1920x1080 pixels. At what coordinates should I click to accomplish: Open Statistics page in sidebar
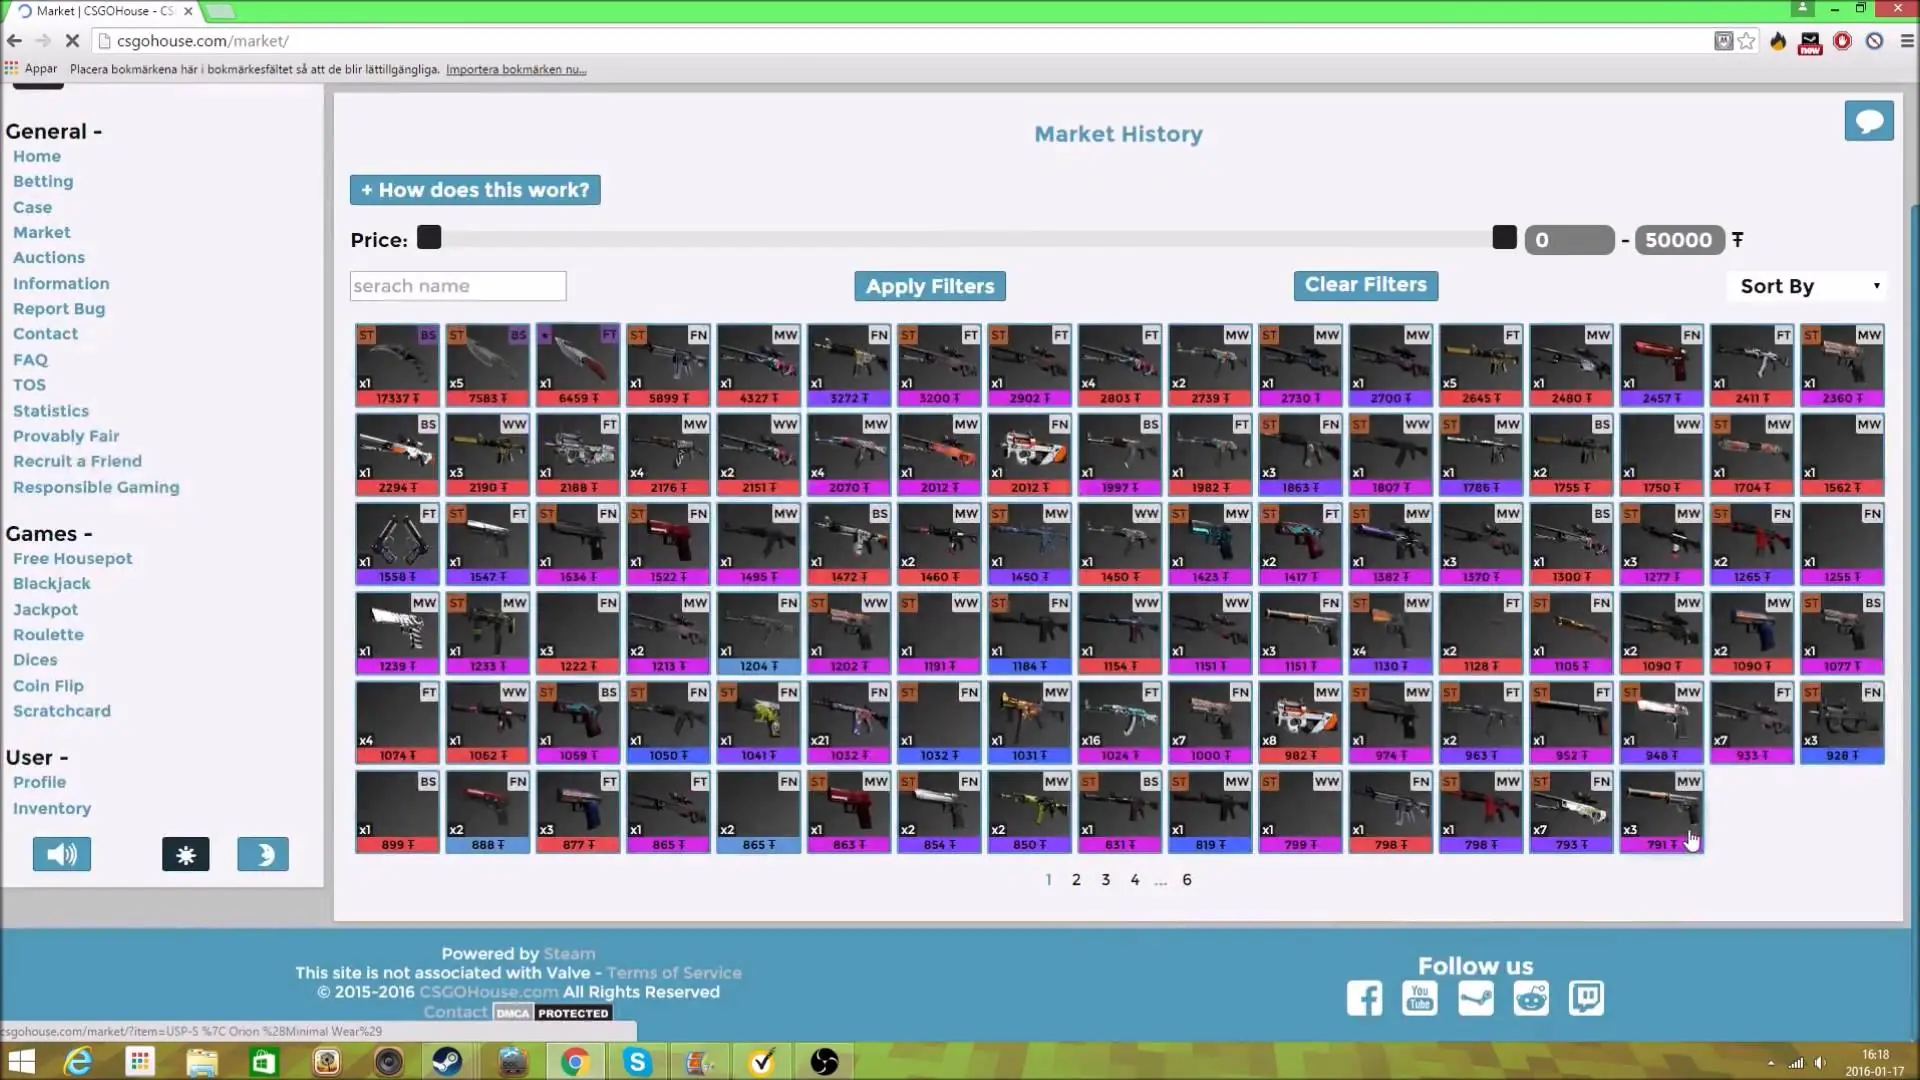(x=51, y=411)
